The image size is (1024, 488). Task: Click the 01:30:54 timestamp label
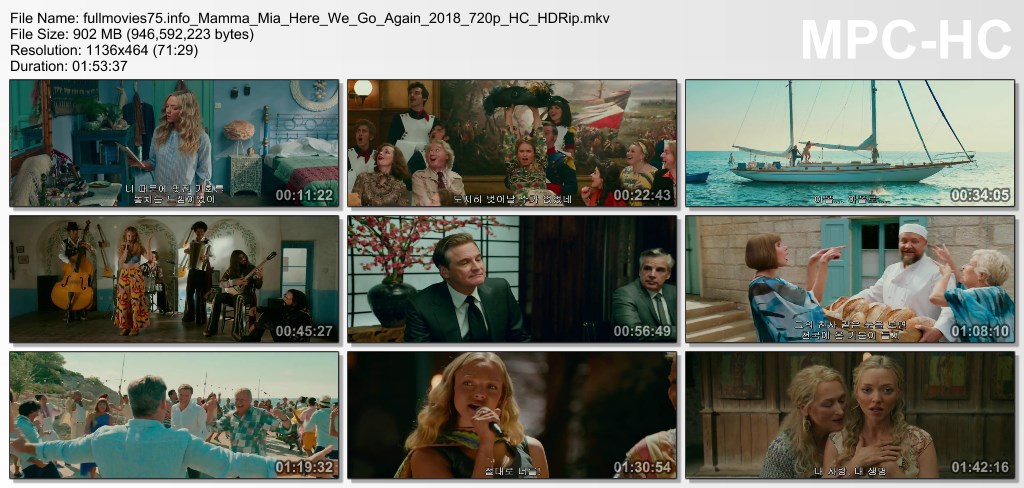point(642,467)
